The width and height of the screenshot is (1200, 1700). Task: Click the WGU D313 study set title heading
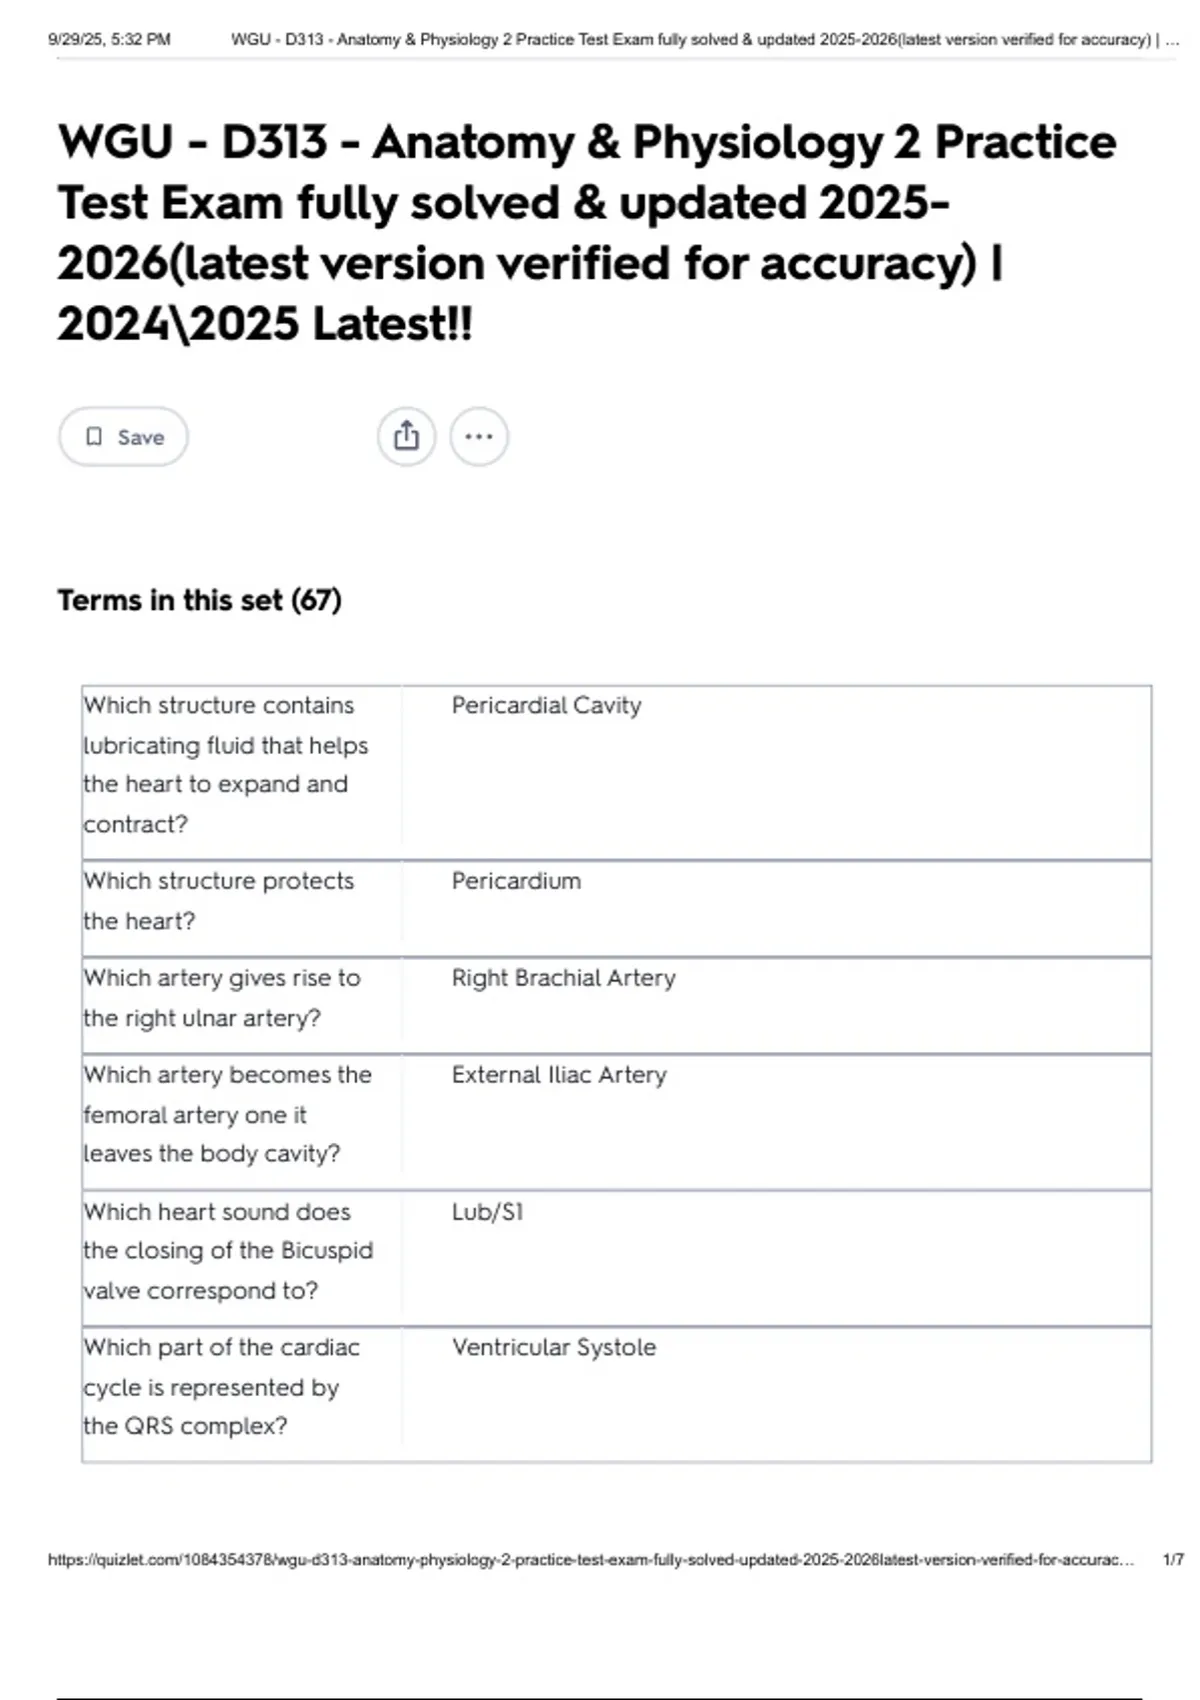(586, 232)
